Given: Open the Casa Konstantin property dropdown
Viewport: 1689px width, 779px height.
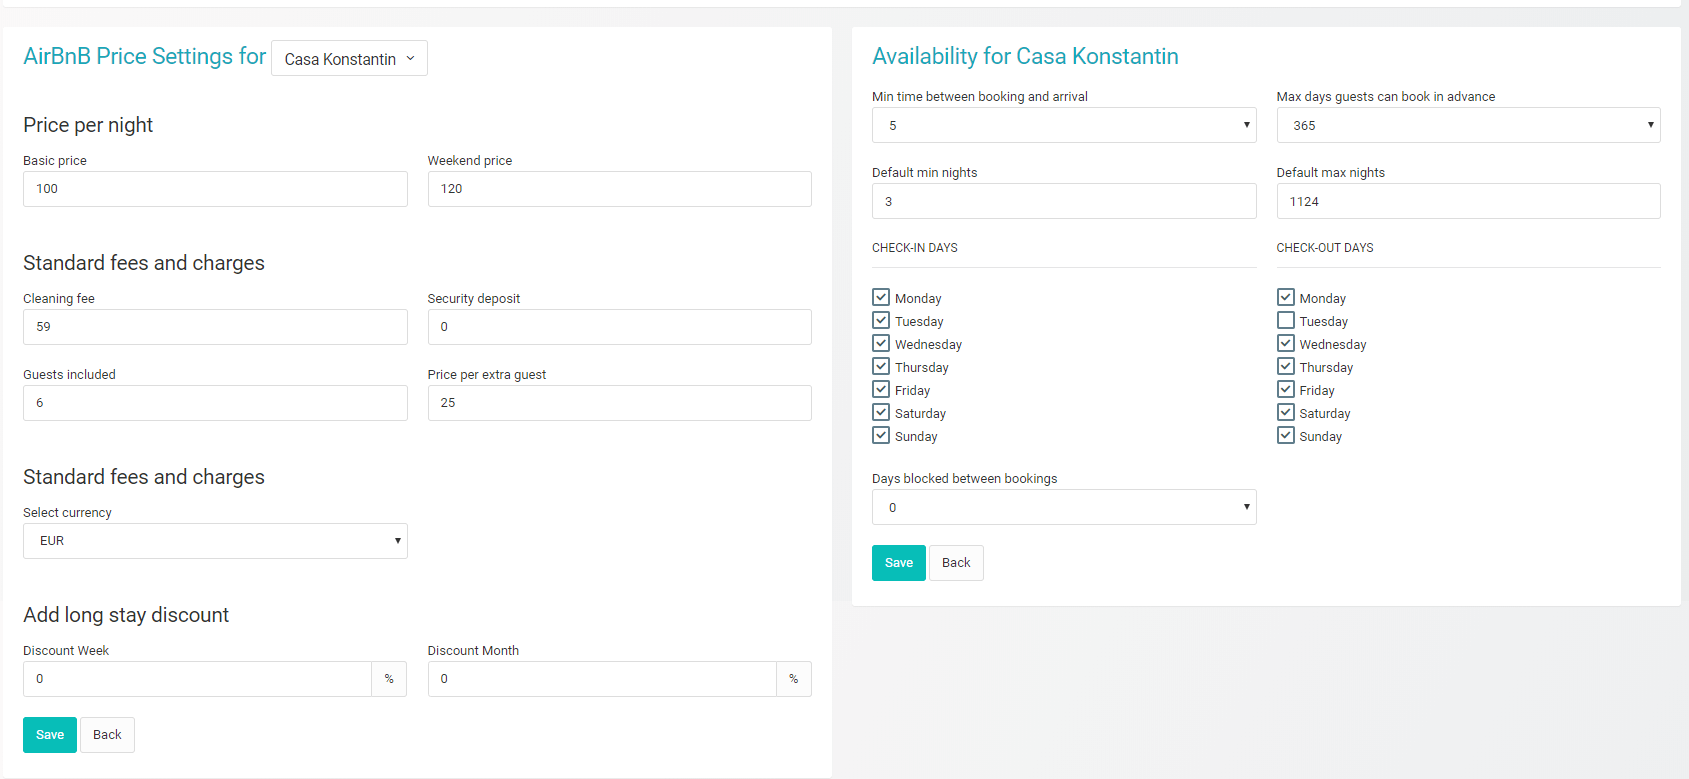Looking at the screenshot, I should (x=349, y=59).
